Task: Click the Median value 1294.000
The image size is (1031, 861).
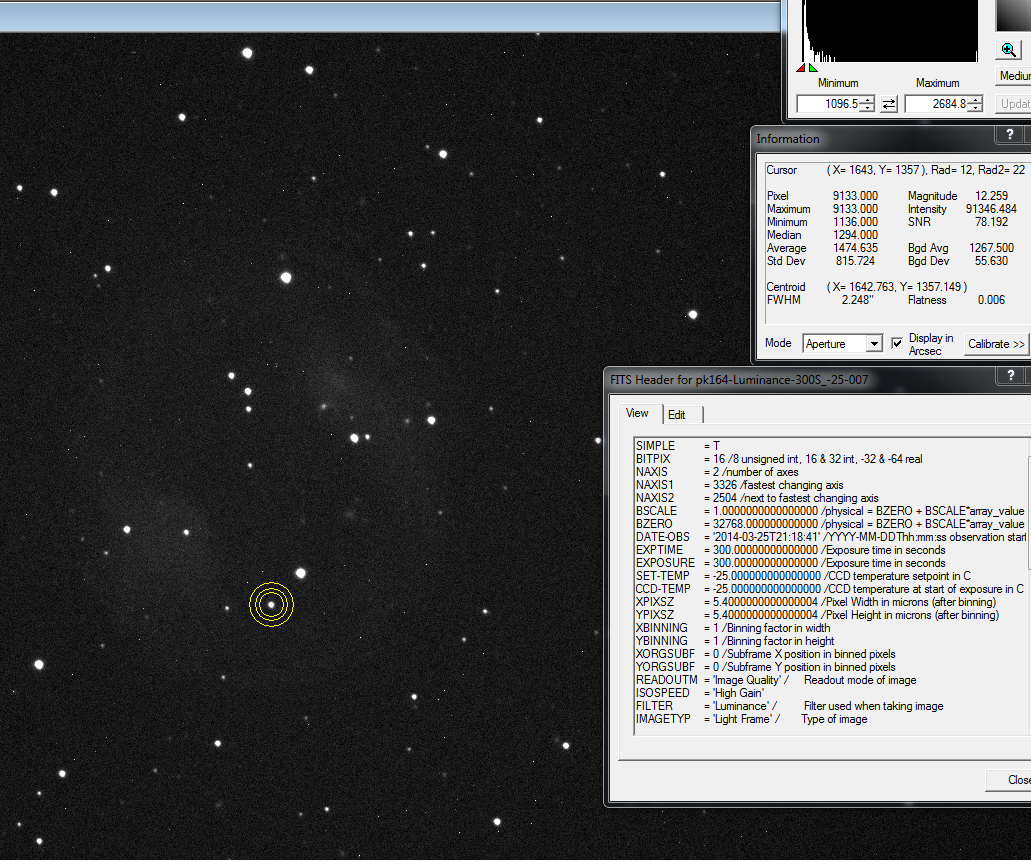Action: click(x=855, y=235)
